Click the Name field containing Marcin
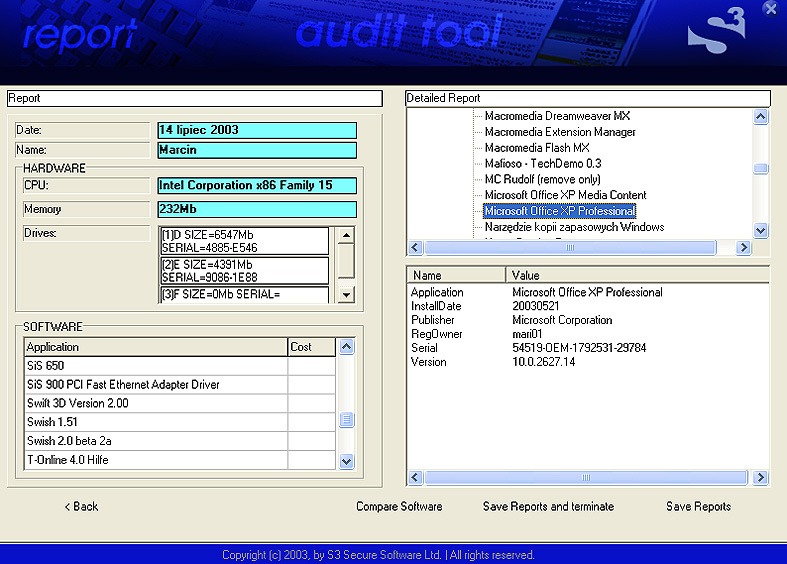787x564 pixels. point(257,150)
